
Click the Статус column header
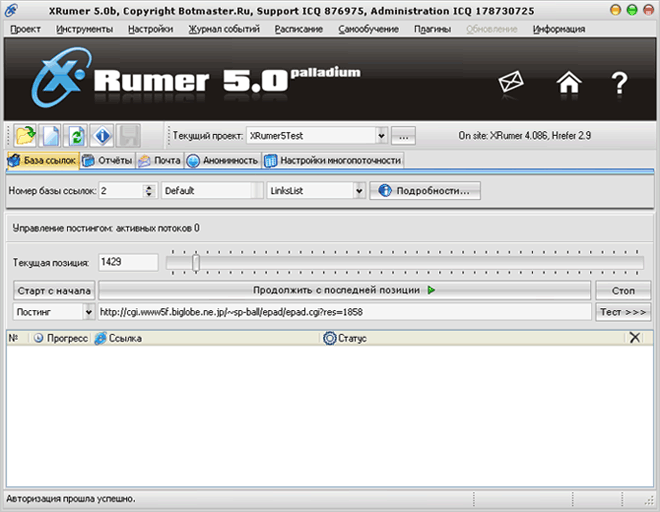pos(474,338)
